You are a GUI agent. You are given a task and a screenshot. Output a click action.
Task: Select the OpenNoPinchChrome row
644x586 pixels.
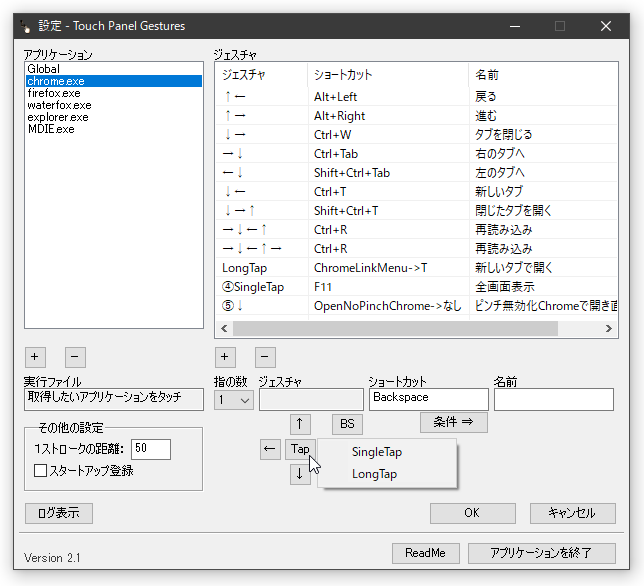[x=416, y=306]
